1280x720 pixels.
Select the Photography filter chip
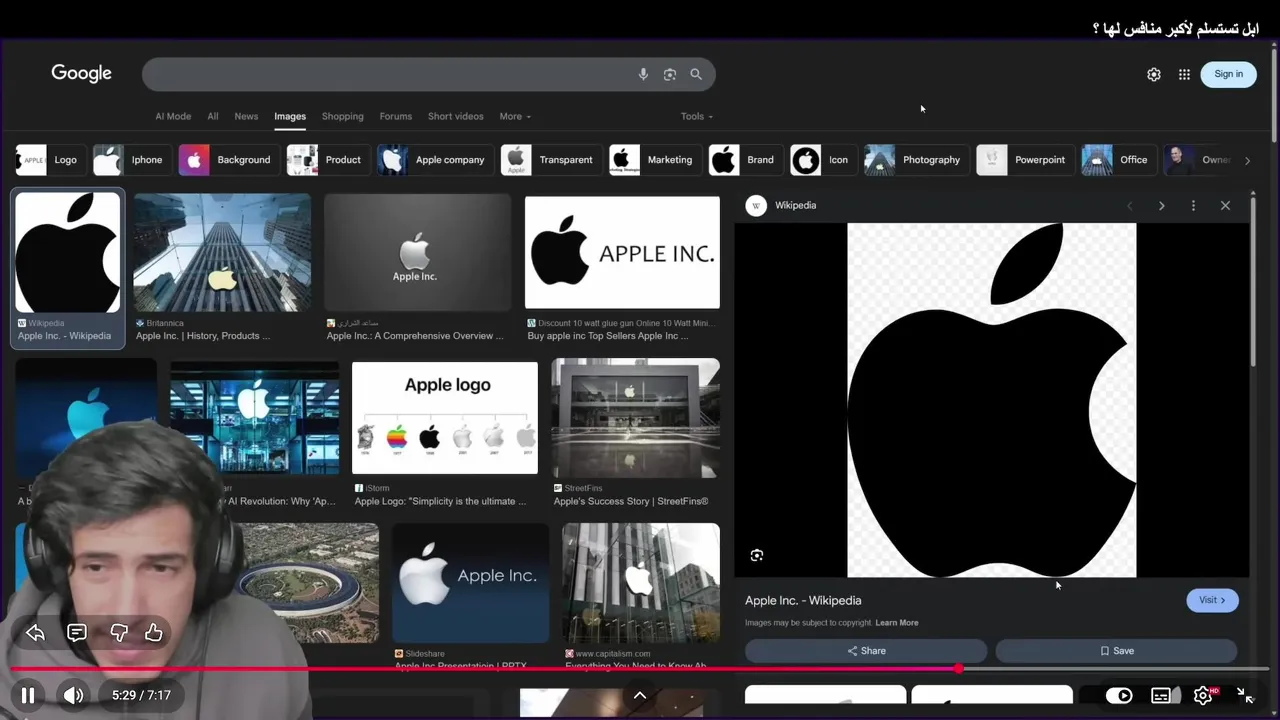point(915,160)
